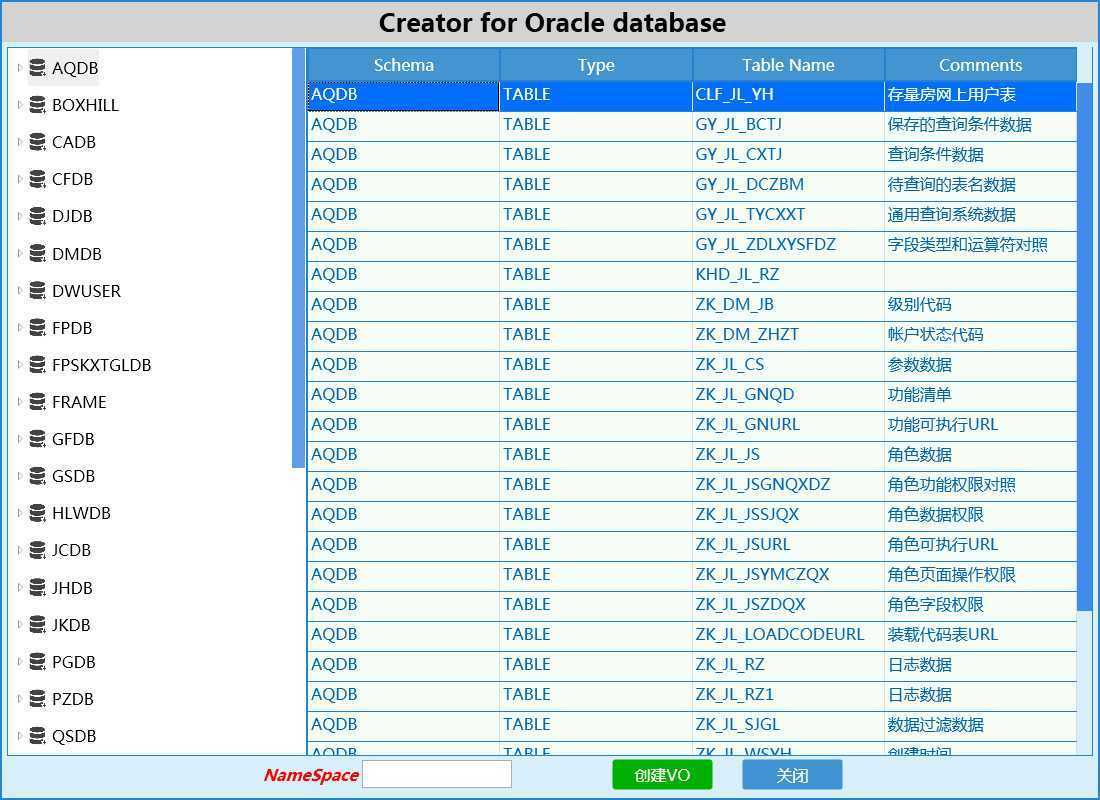This screenshot has width=1100, height=800.
Task: Select the ZK_JL_RZ1 table row
Action: (x=692, y=695)
